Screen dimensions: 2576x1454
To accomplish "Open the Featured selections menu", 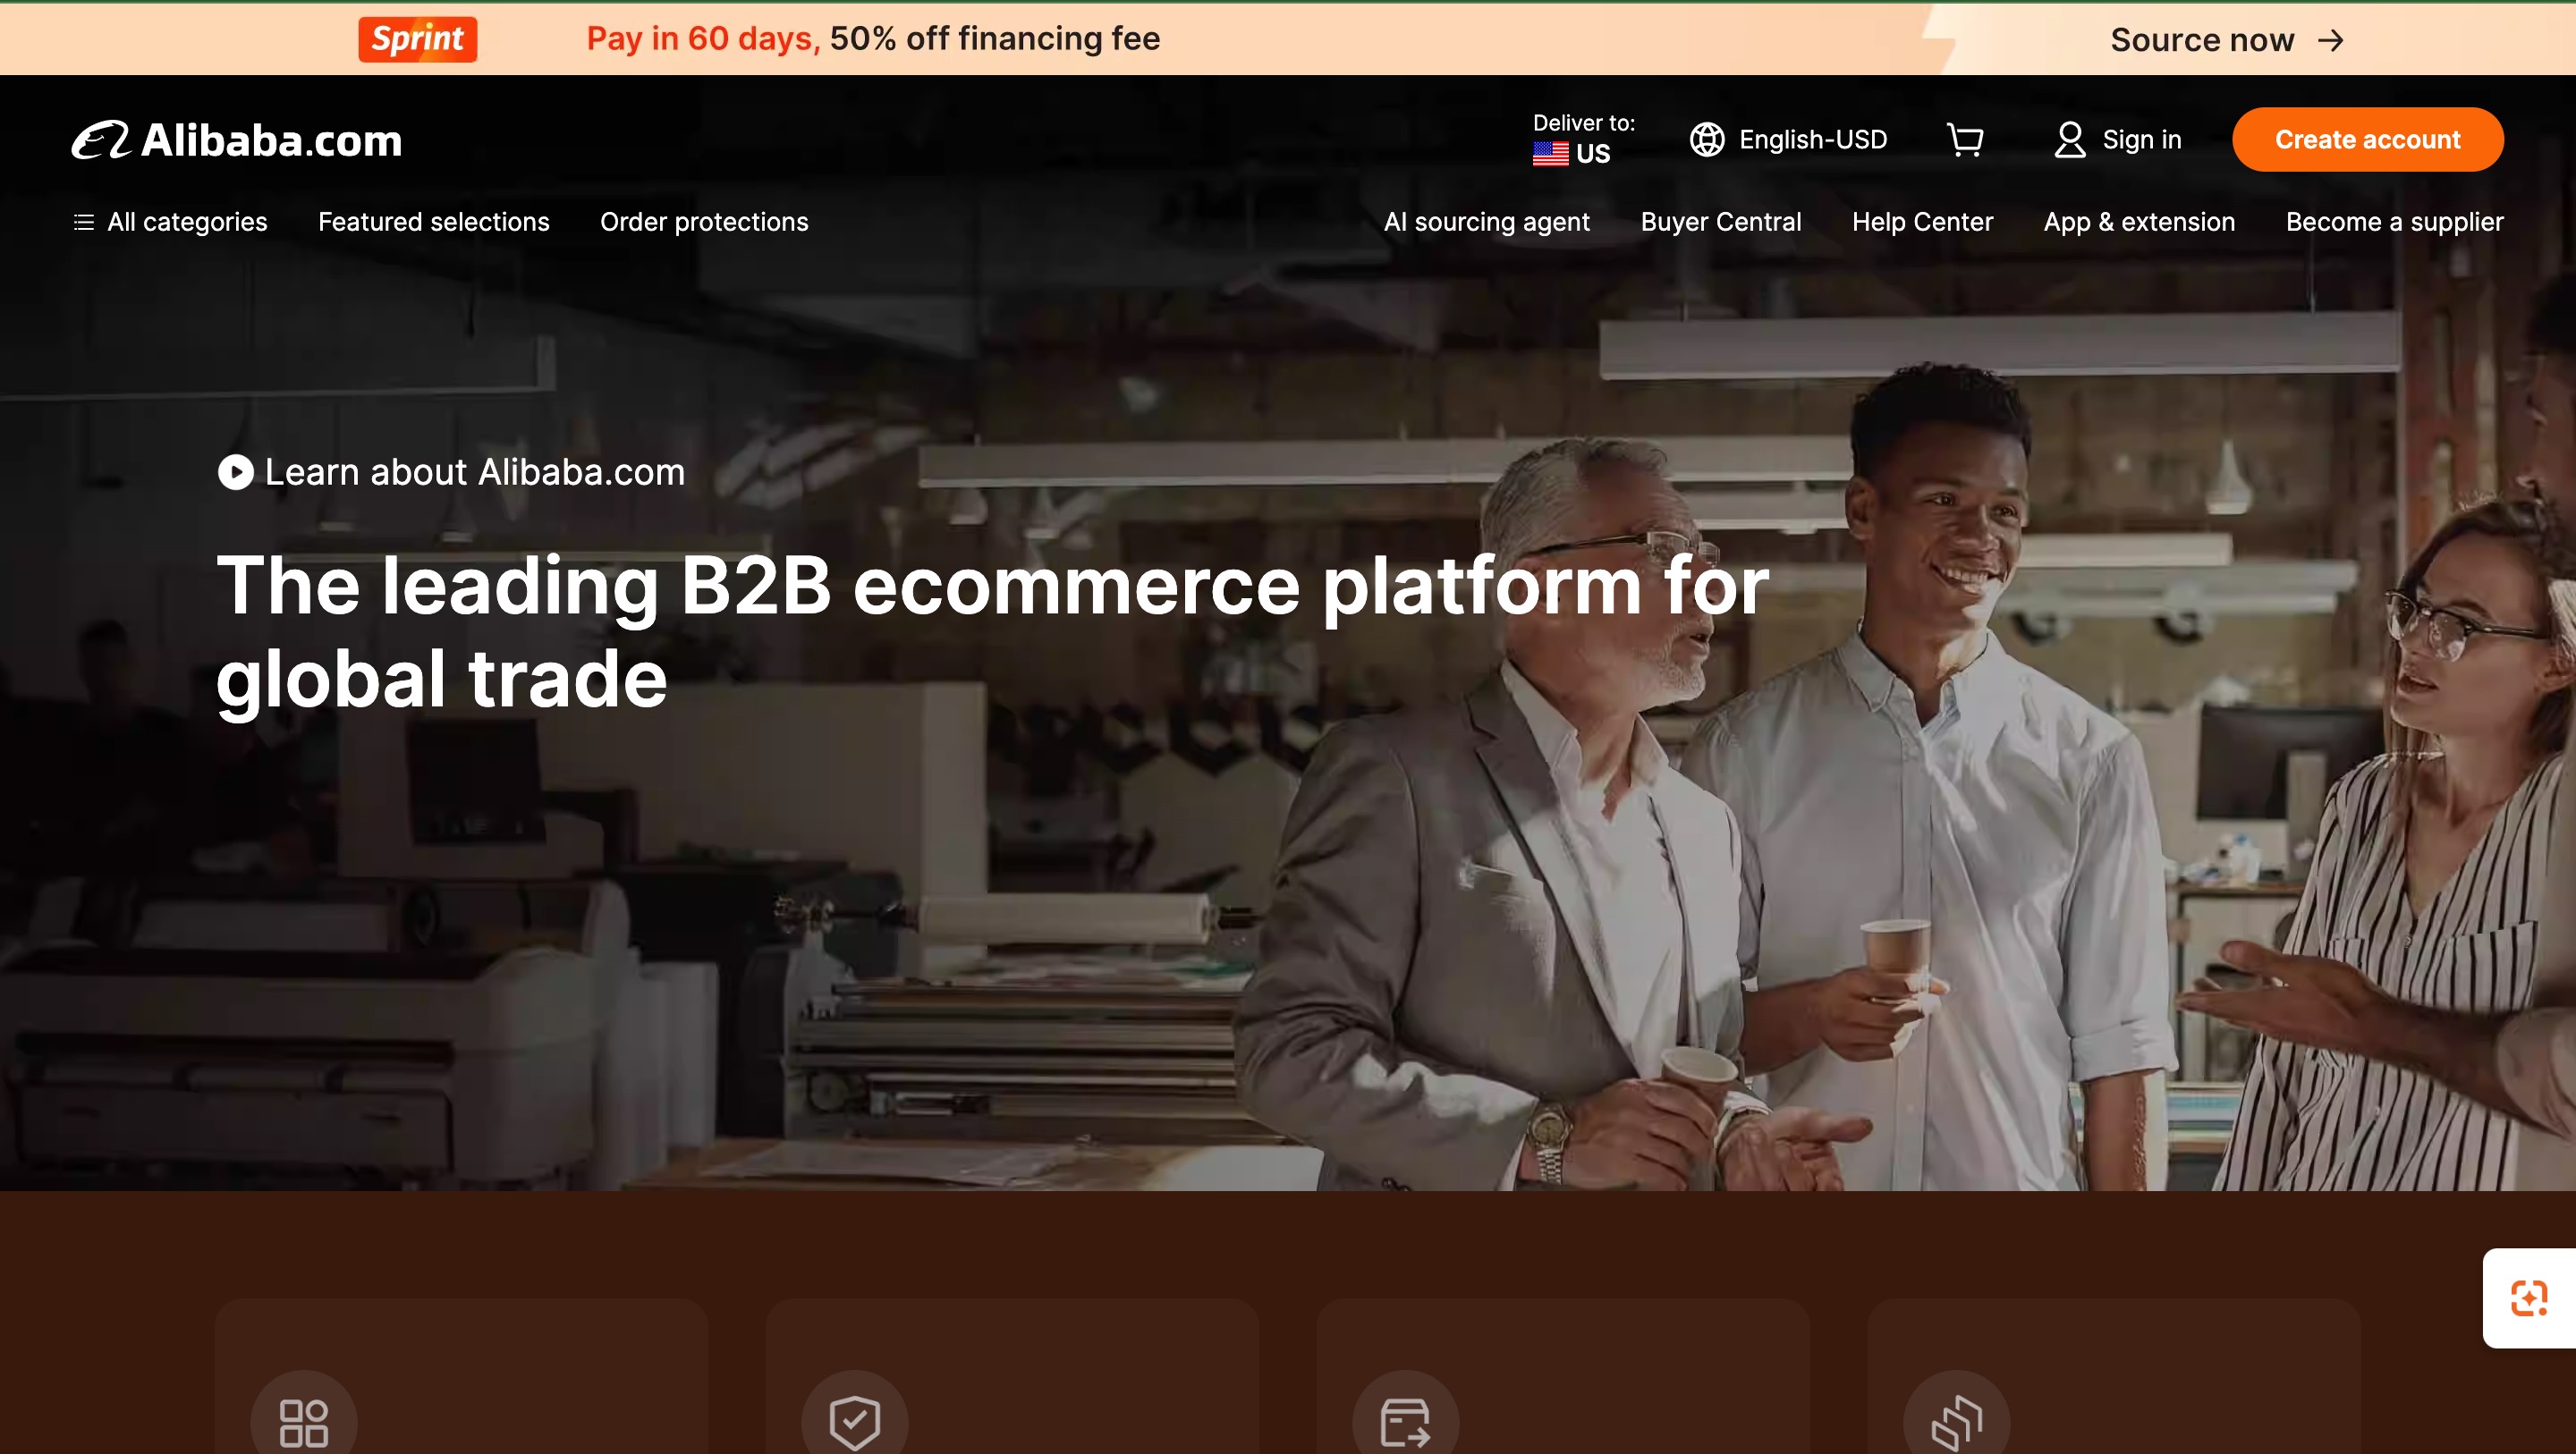I will tap(433, 222).
